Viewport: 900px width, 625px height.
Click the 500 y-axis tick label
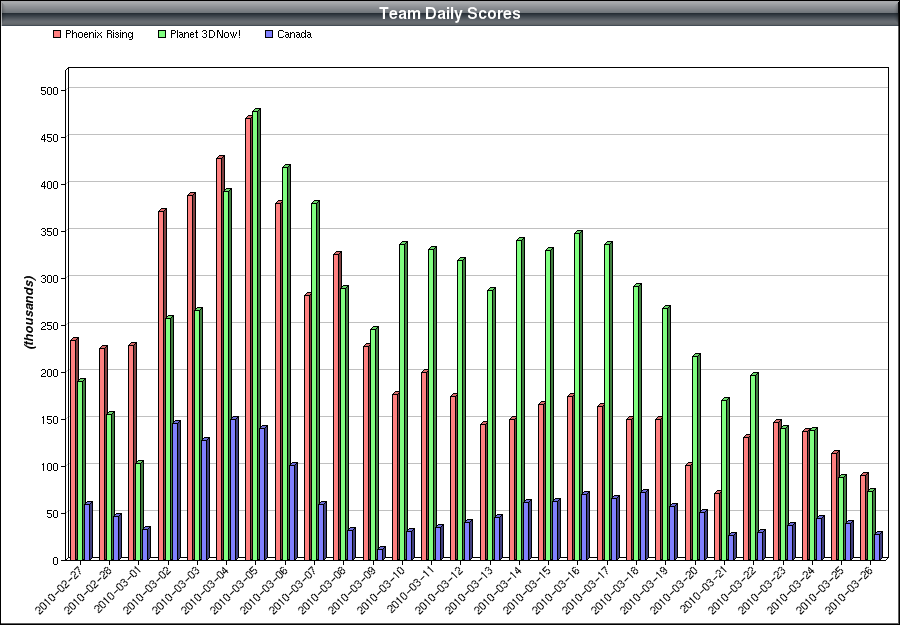tap(49, 91)
